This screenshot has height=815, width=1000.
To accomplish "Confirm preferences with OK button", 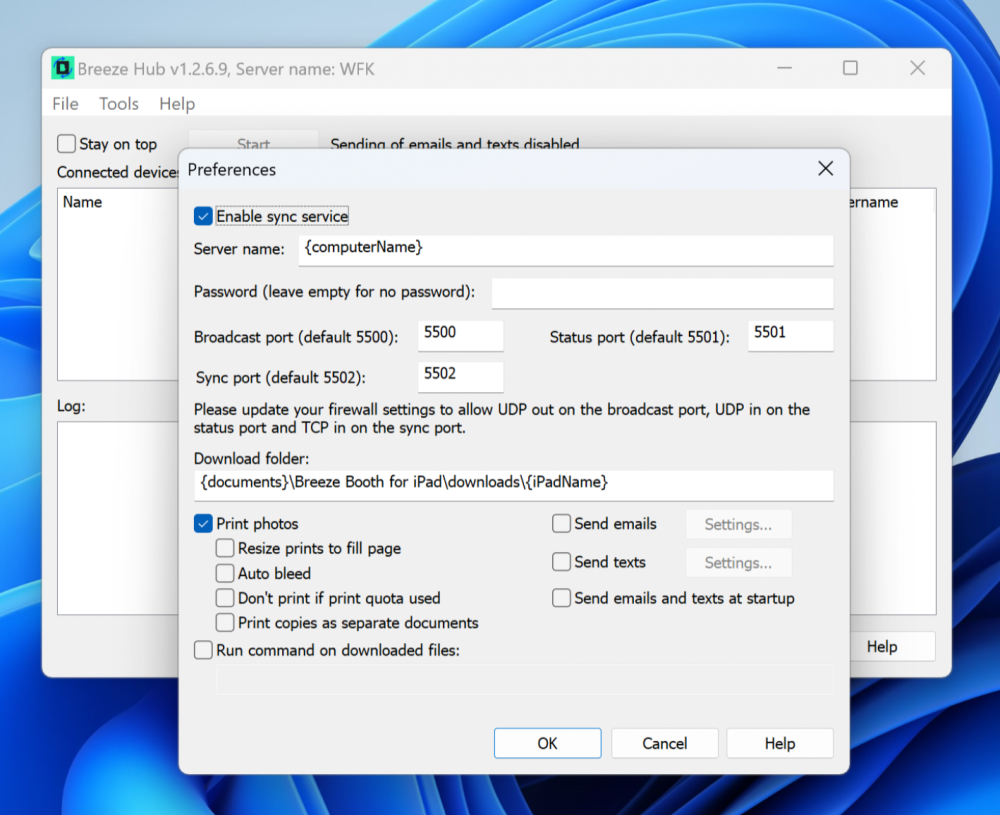I will (547, 744).
